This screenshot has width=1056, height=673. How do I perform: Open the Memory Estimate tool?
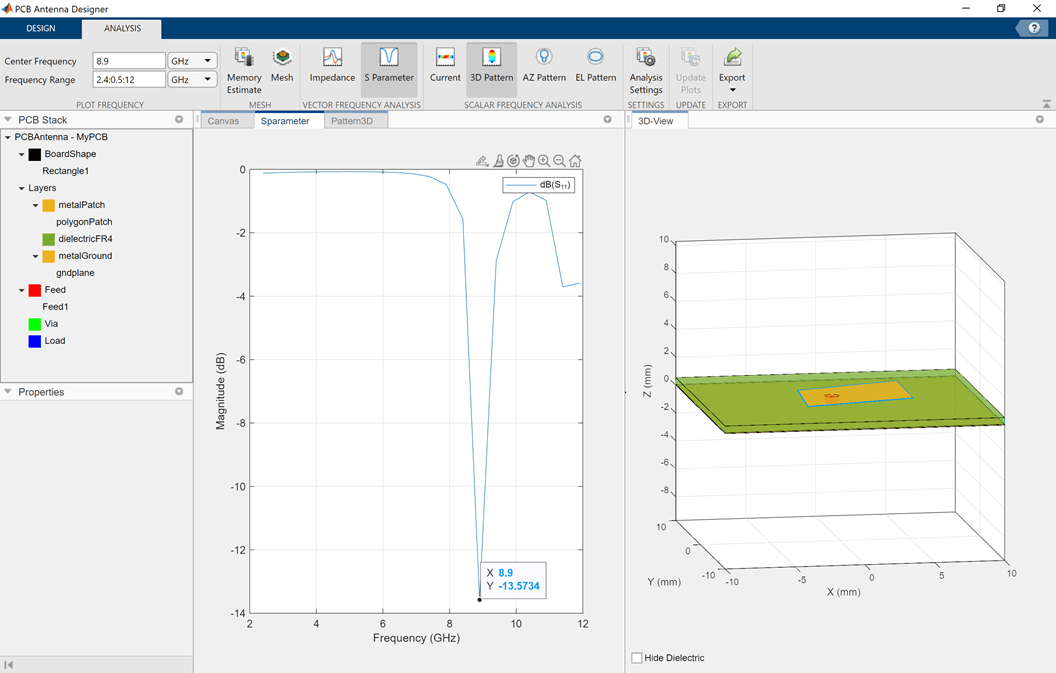(x=243, y=68)
